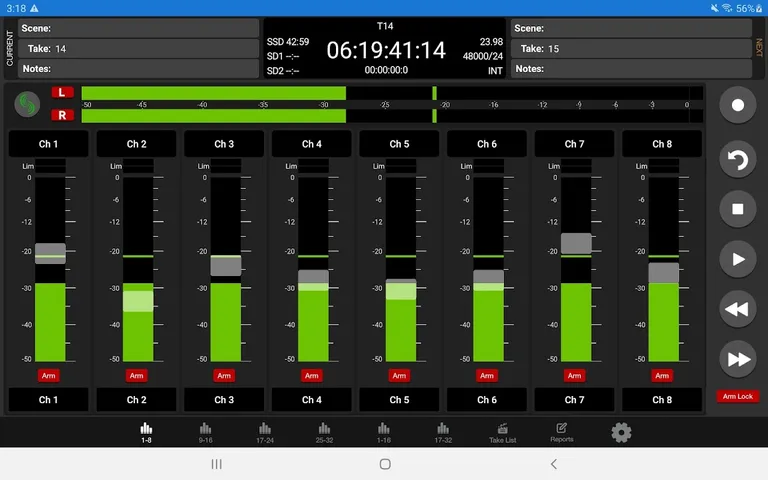Tap the green Sound Devices logo icon
The height and width of the screenshot is (480, 768).
click(27, 104)
